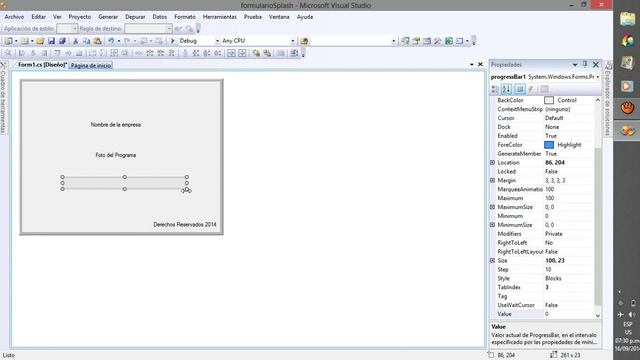Open the Cuadro de herramientas side tab
This screenshot has height=360, width=640.
click(3, 98)
